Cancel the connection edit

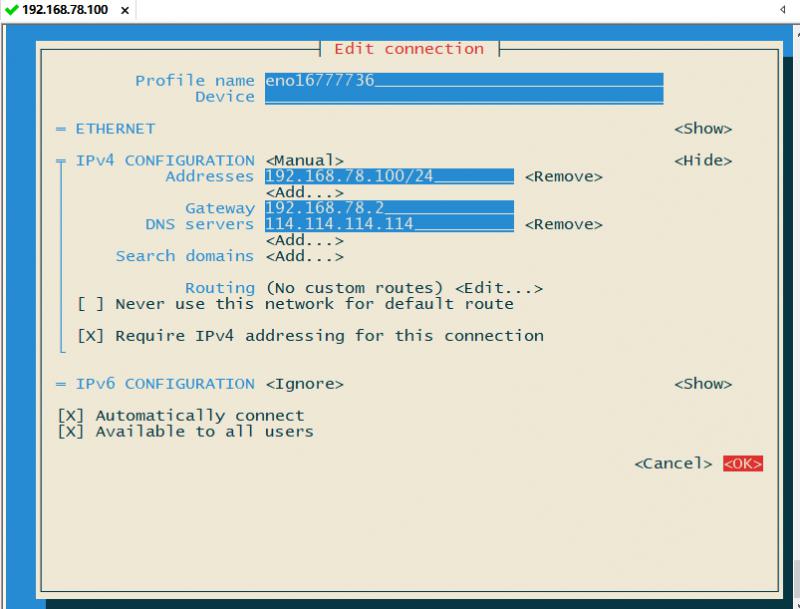[673, 464]
